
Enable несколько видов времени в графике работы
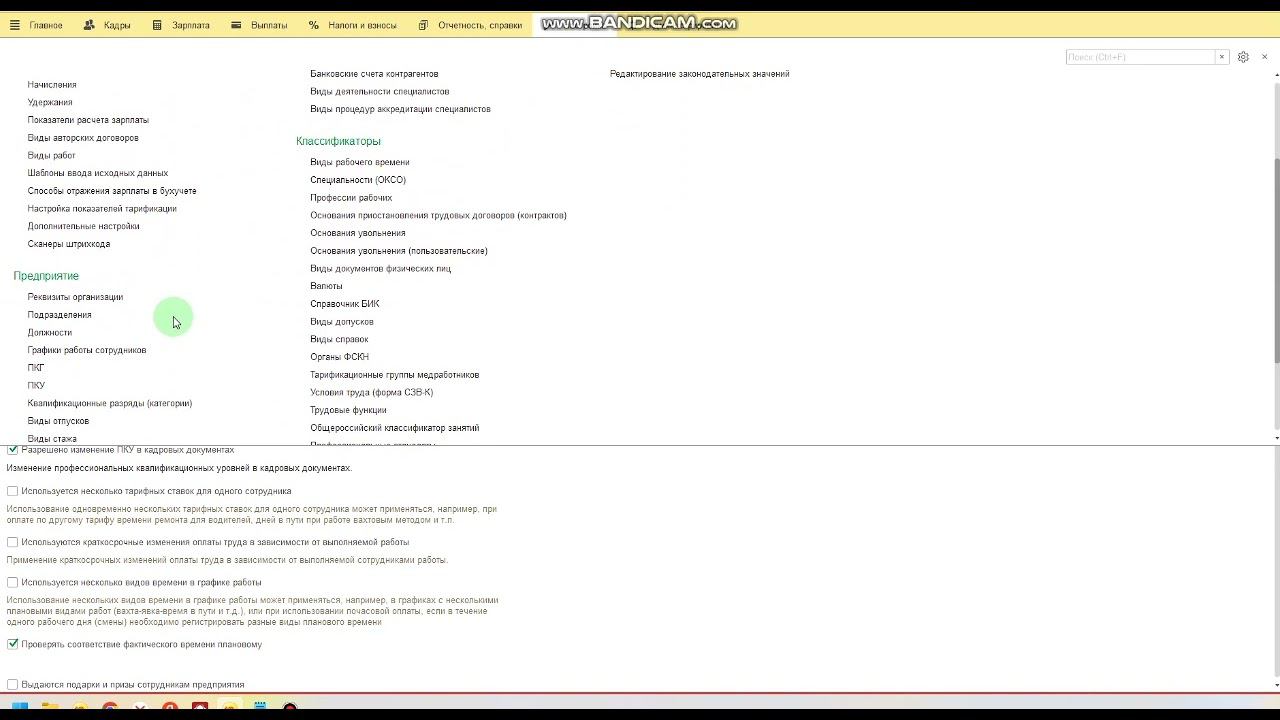point(13,582)
